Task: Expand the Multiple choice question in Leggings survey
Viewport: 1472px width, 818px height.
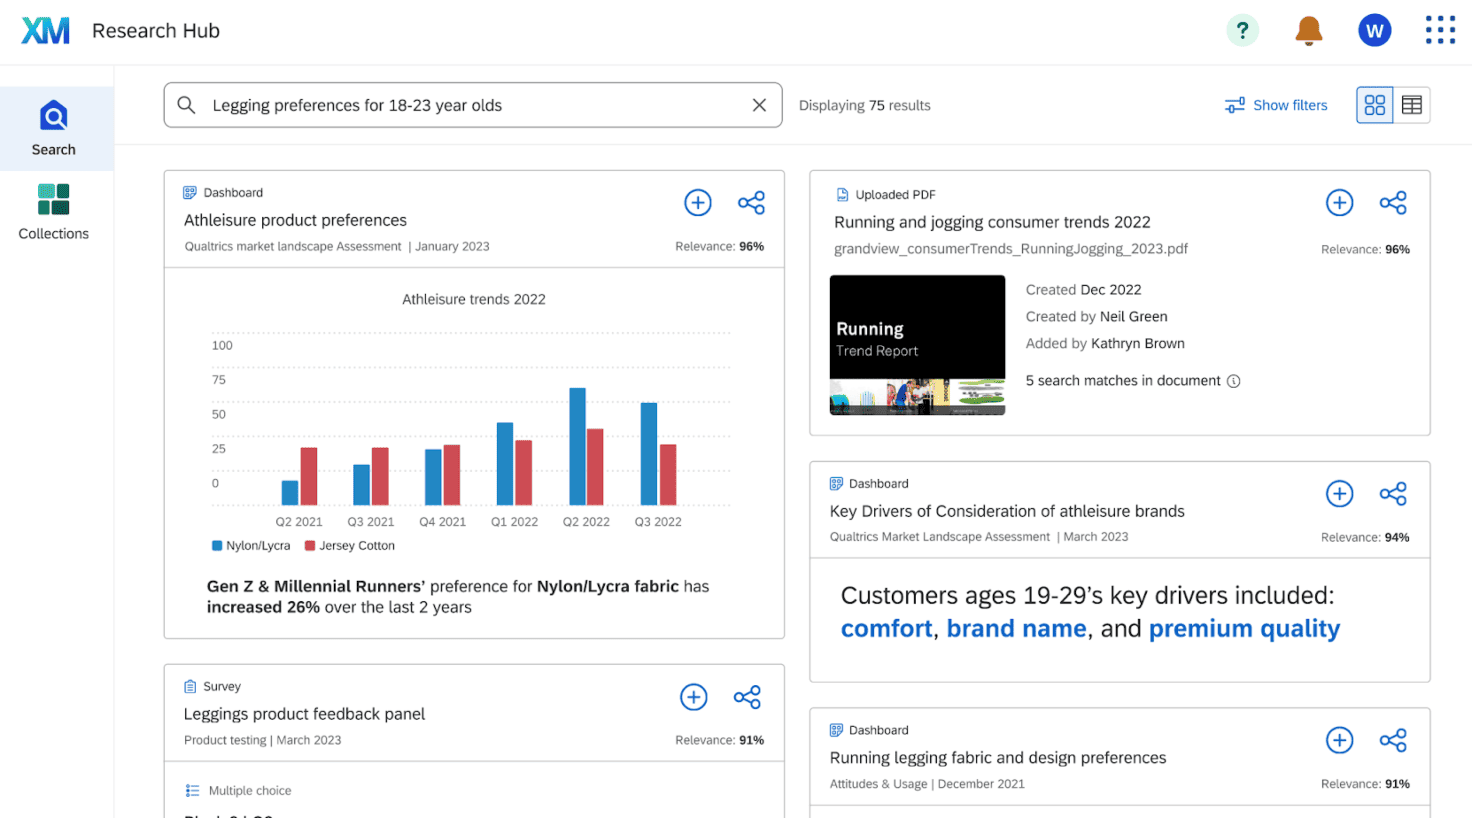Action: pyautogui.click(x=248, y=790)
